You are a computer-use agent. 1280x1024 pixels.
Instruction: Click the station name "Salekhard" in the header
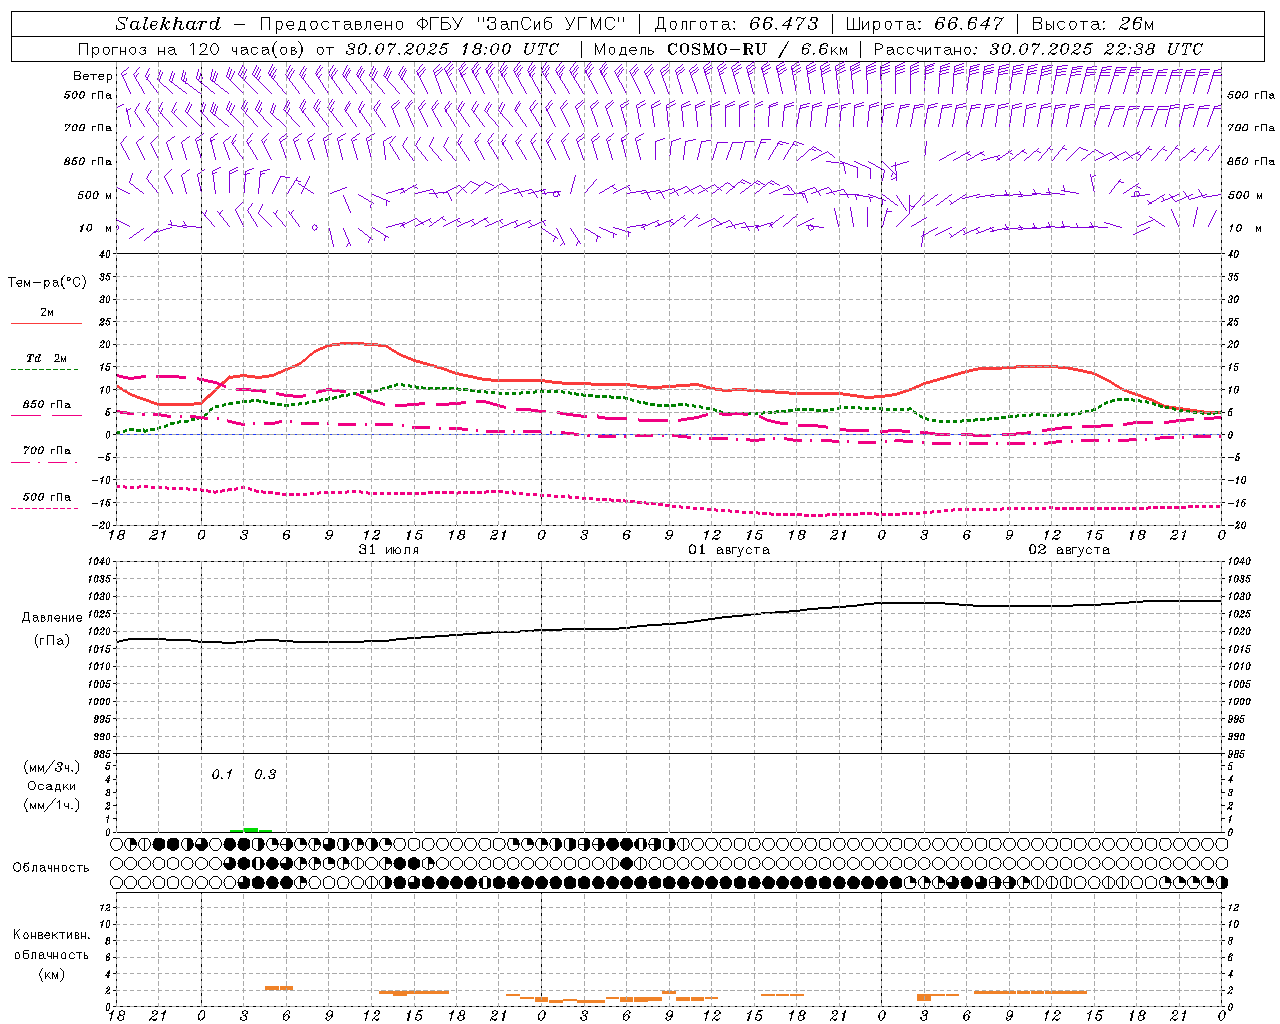tap(168, 24)
